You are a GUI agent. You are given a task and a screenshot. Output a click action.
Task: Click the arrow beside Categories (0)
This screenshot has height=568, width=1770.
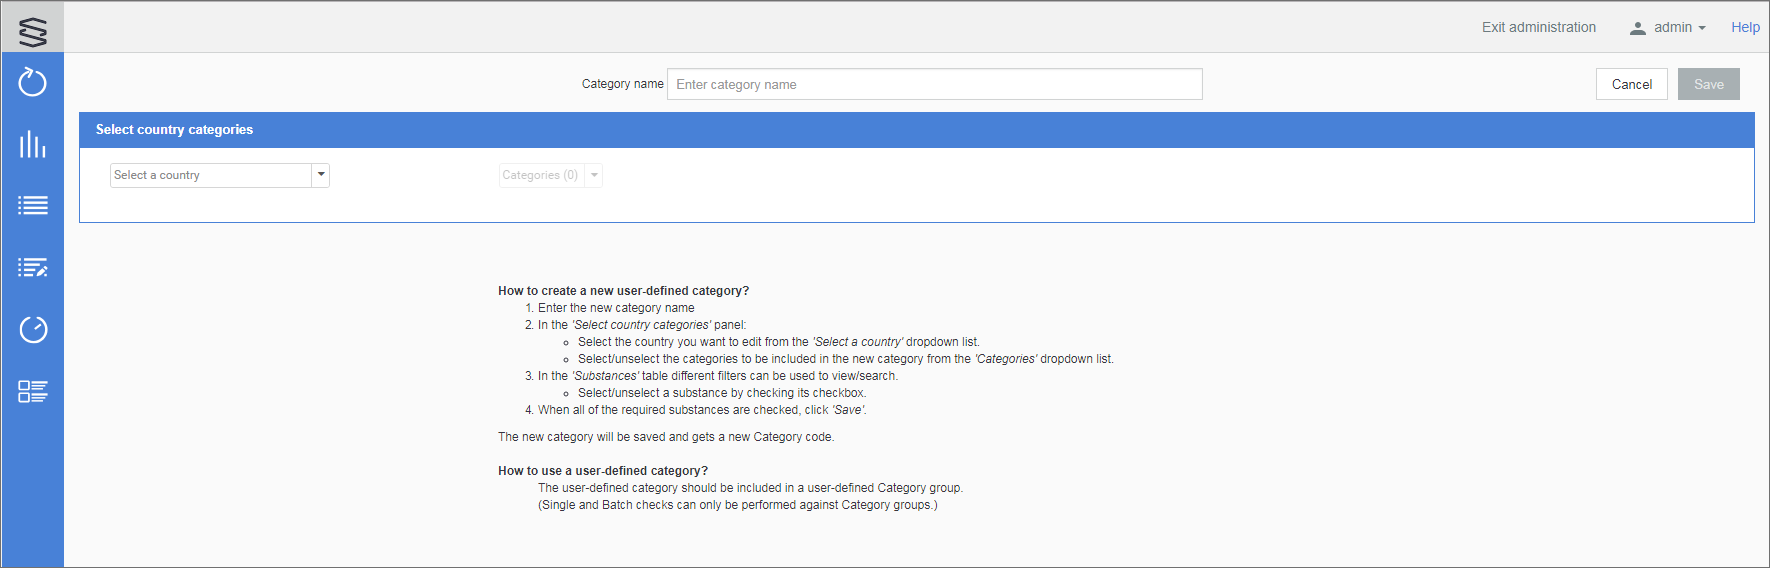point(594,175)
